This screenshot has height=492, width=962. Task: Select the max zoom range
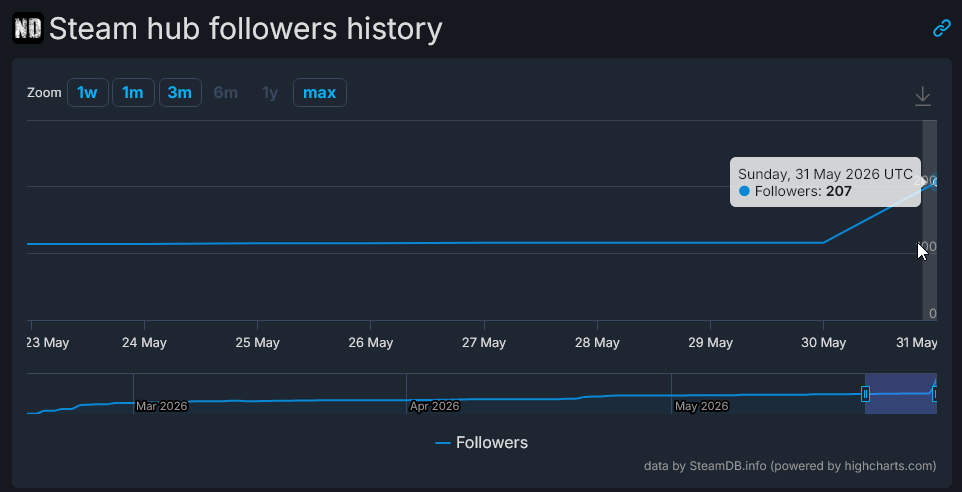(x=320, y=93)
